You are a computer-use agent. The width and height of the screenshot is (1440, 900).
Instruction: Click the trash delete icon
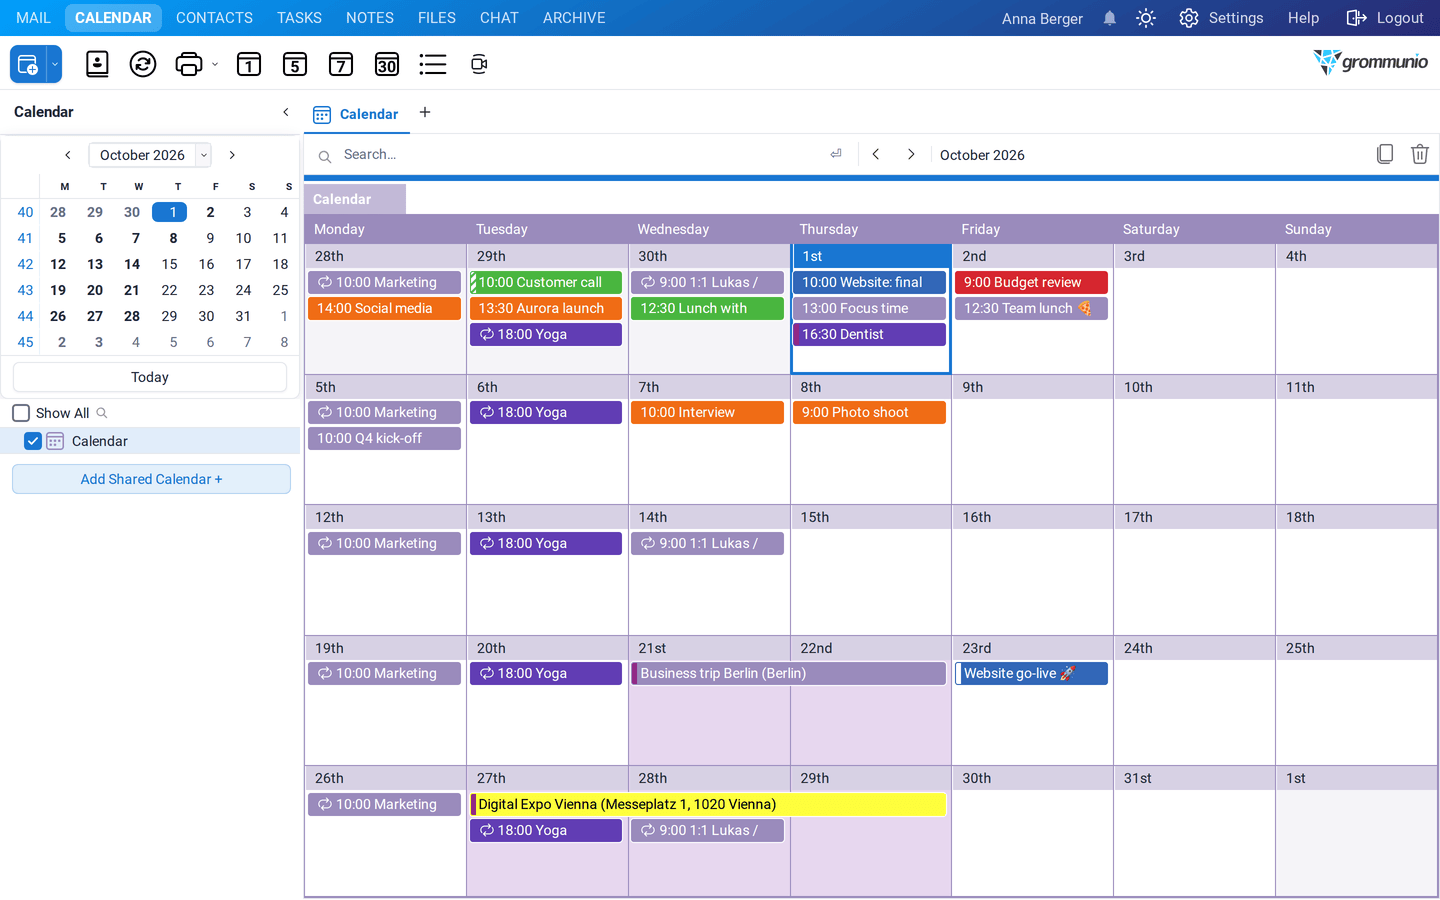coord(1420,154)
